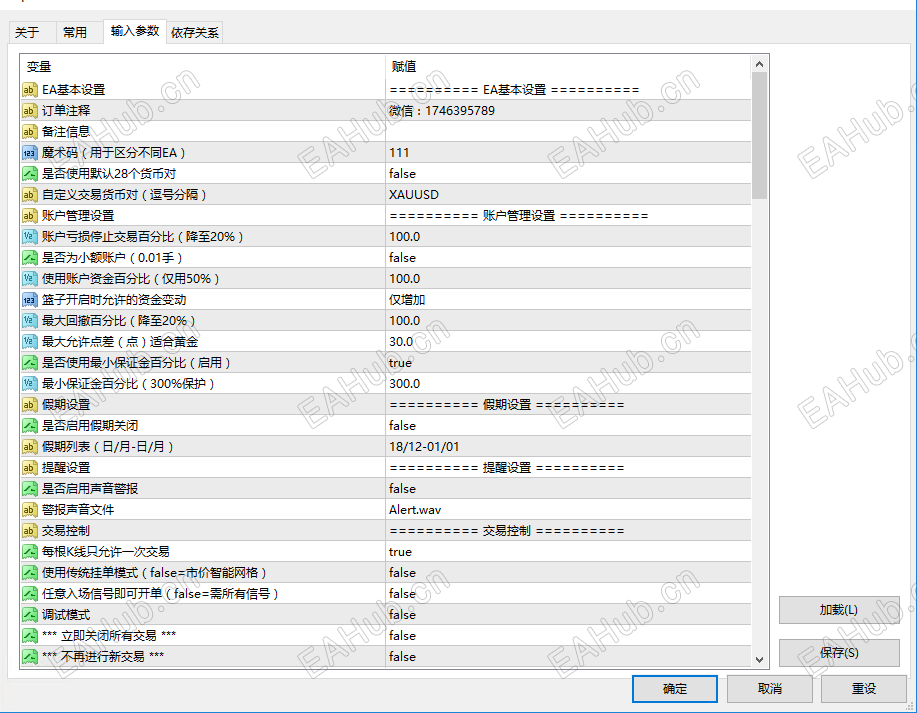
Task: Click the 变量 column header
Action: point(202,67)
